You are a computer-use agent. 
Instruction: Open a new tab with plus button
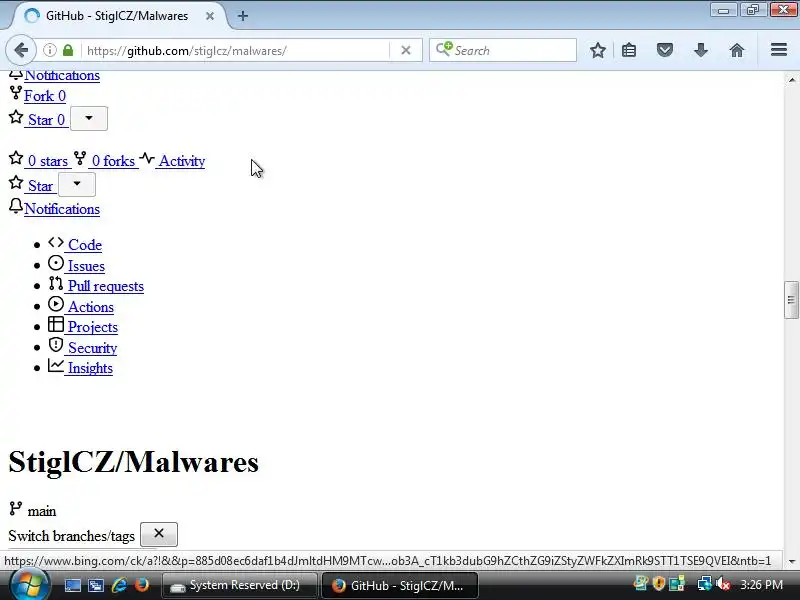click(243, 16)
